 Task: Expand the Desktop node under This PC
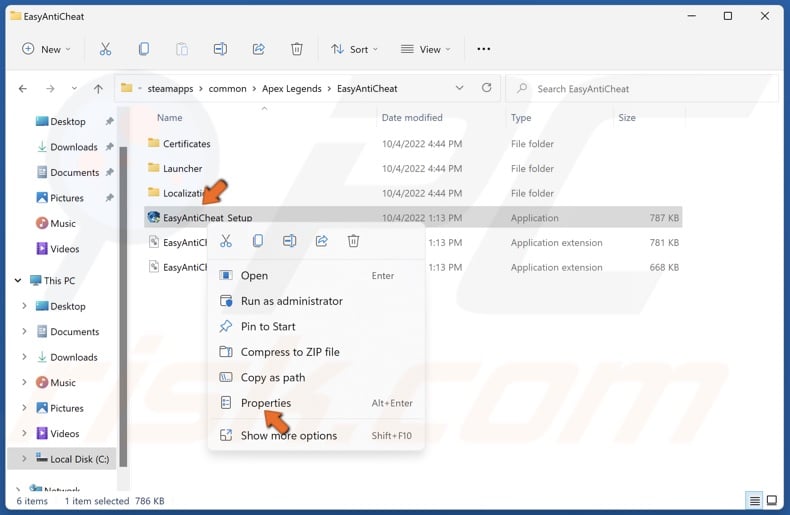24,306
